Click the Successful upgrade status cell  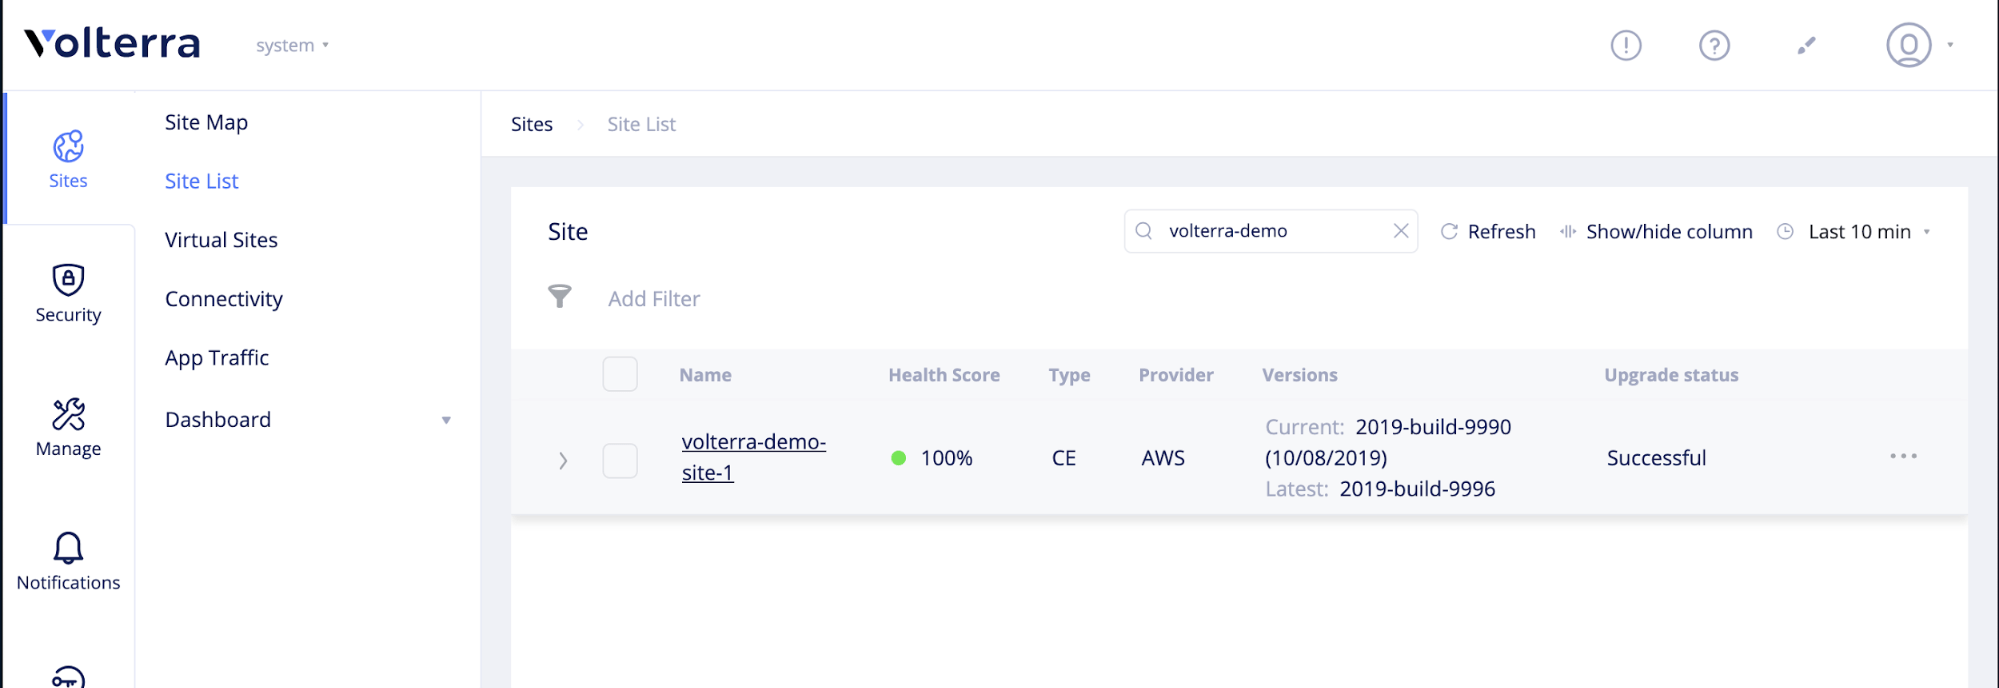coord(1656,458)
